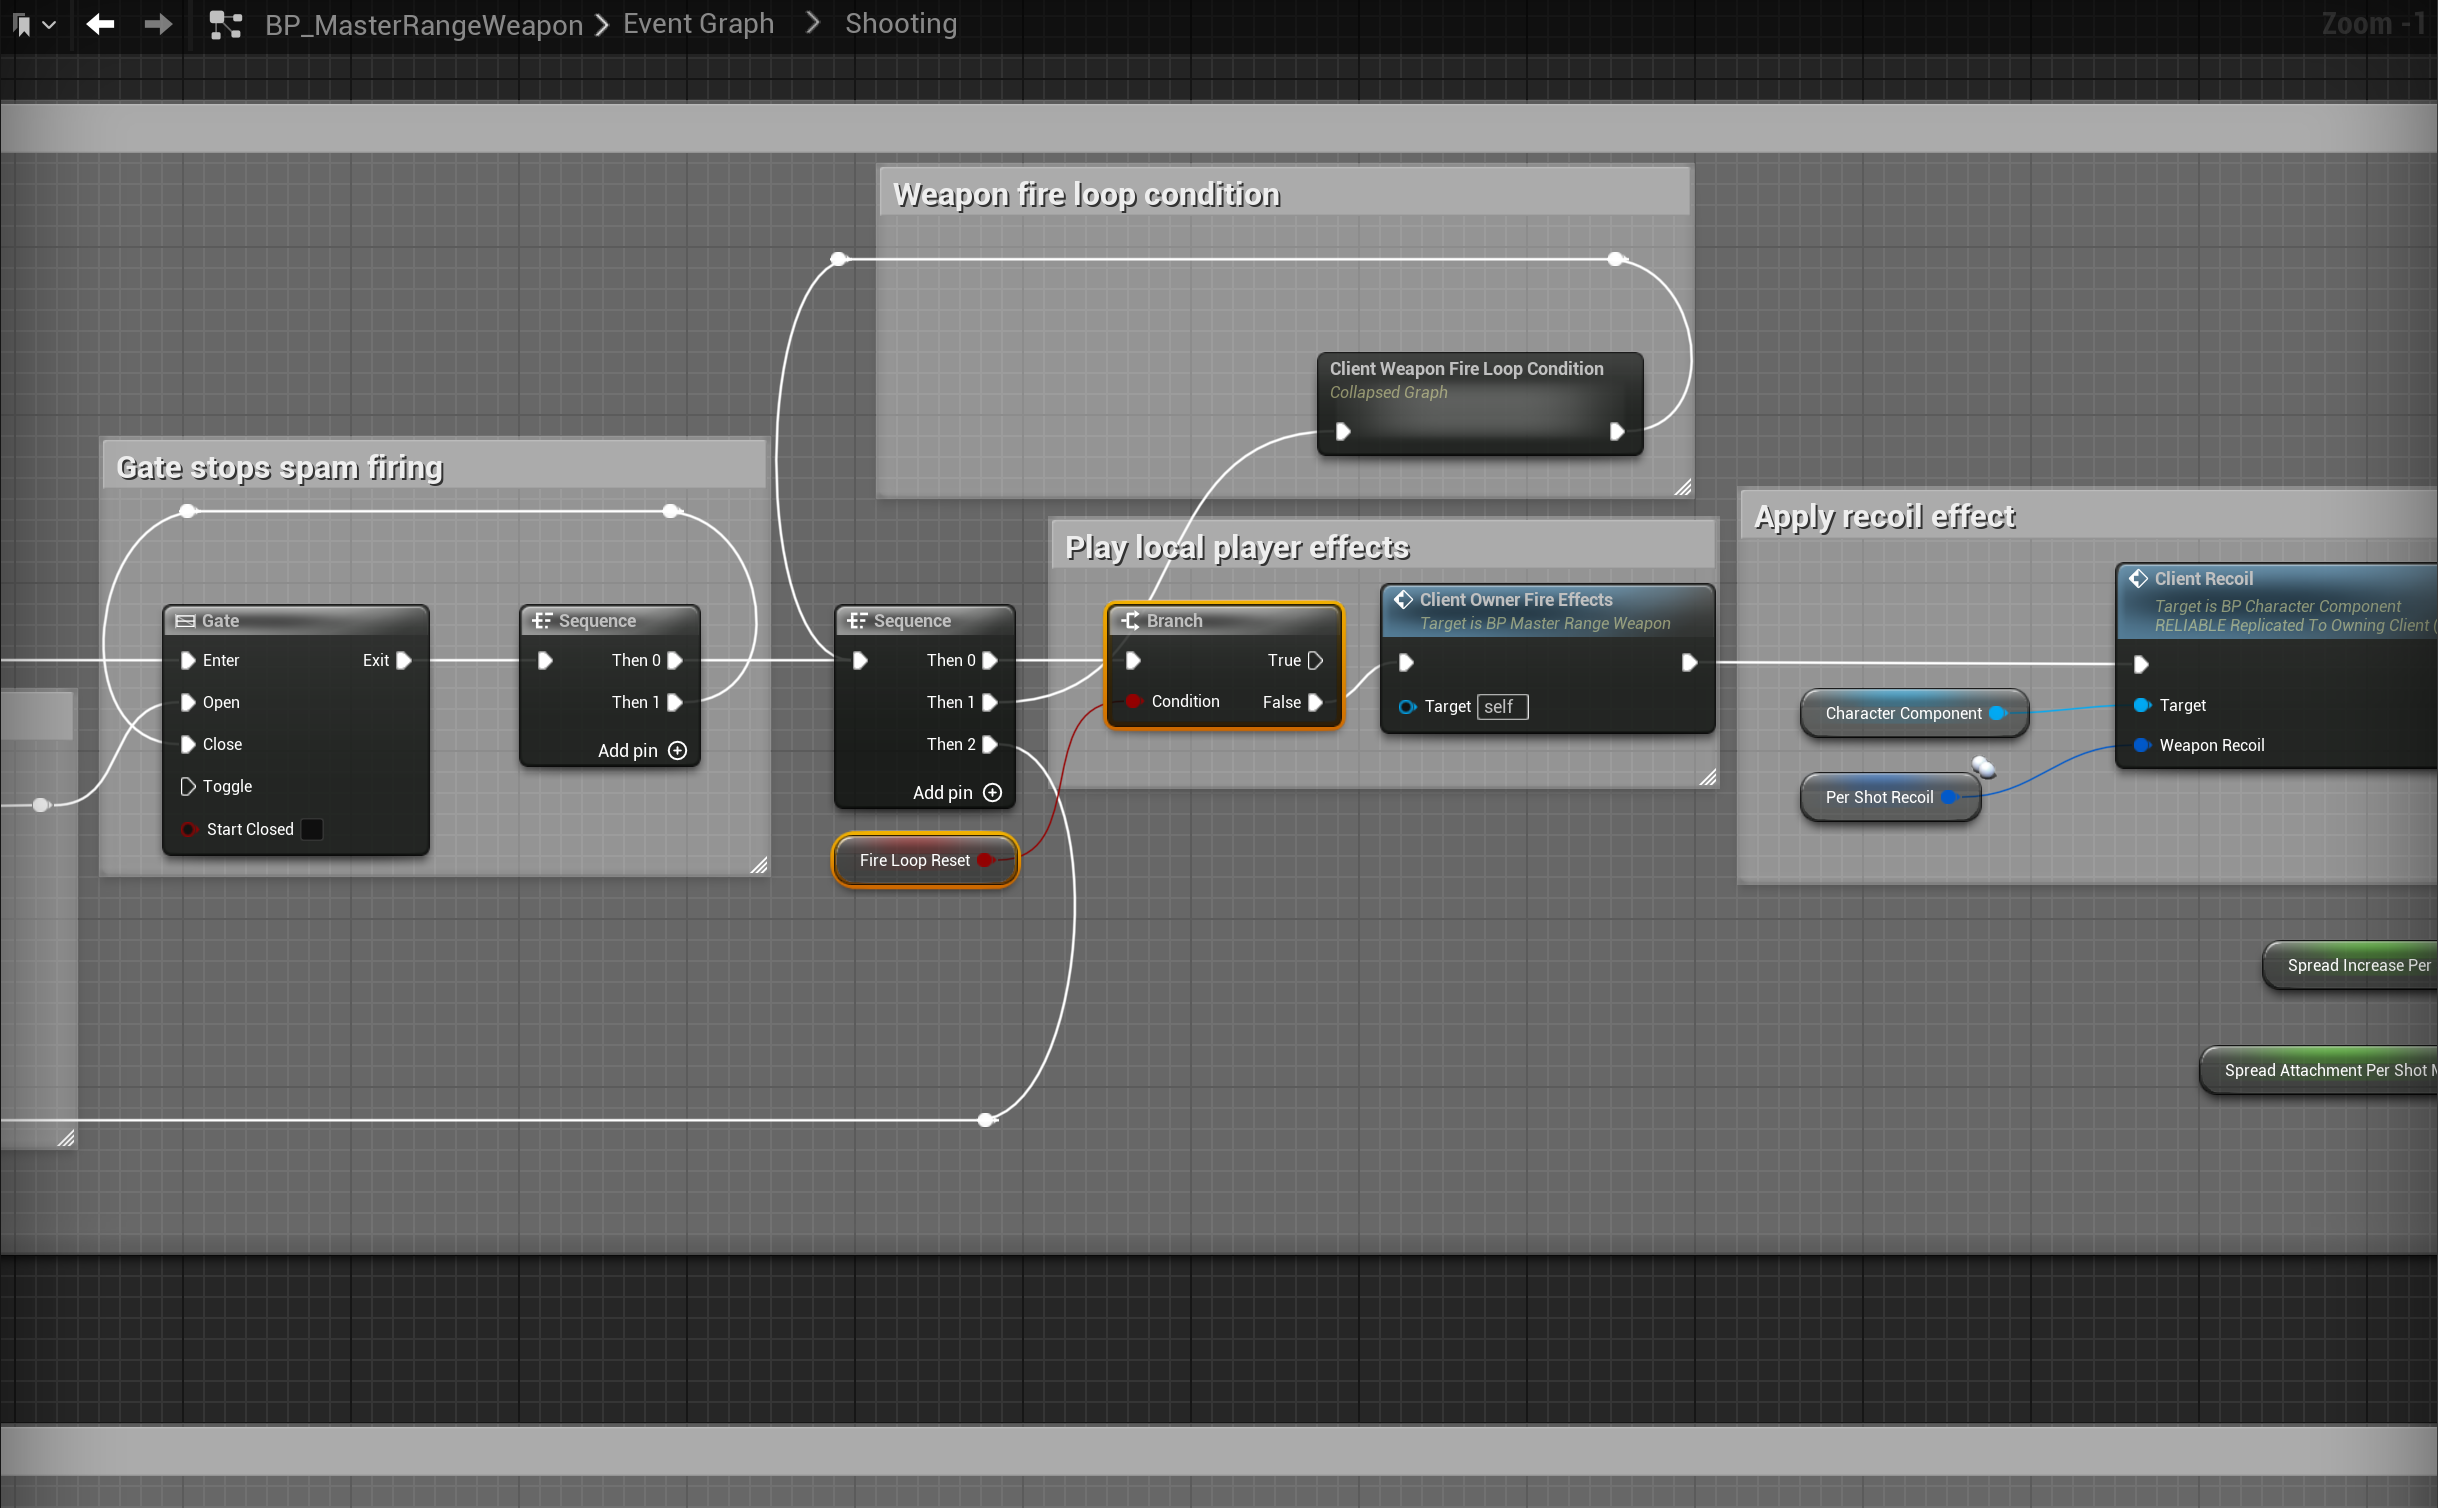Add pin to second Sequence node
Image resolution: width=2438 pixels, height=1508 pixels.
pyautogui.click(x=992, y=792)
